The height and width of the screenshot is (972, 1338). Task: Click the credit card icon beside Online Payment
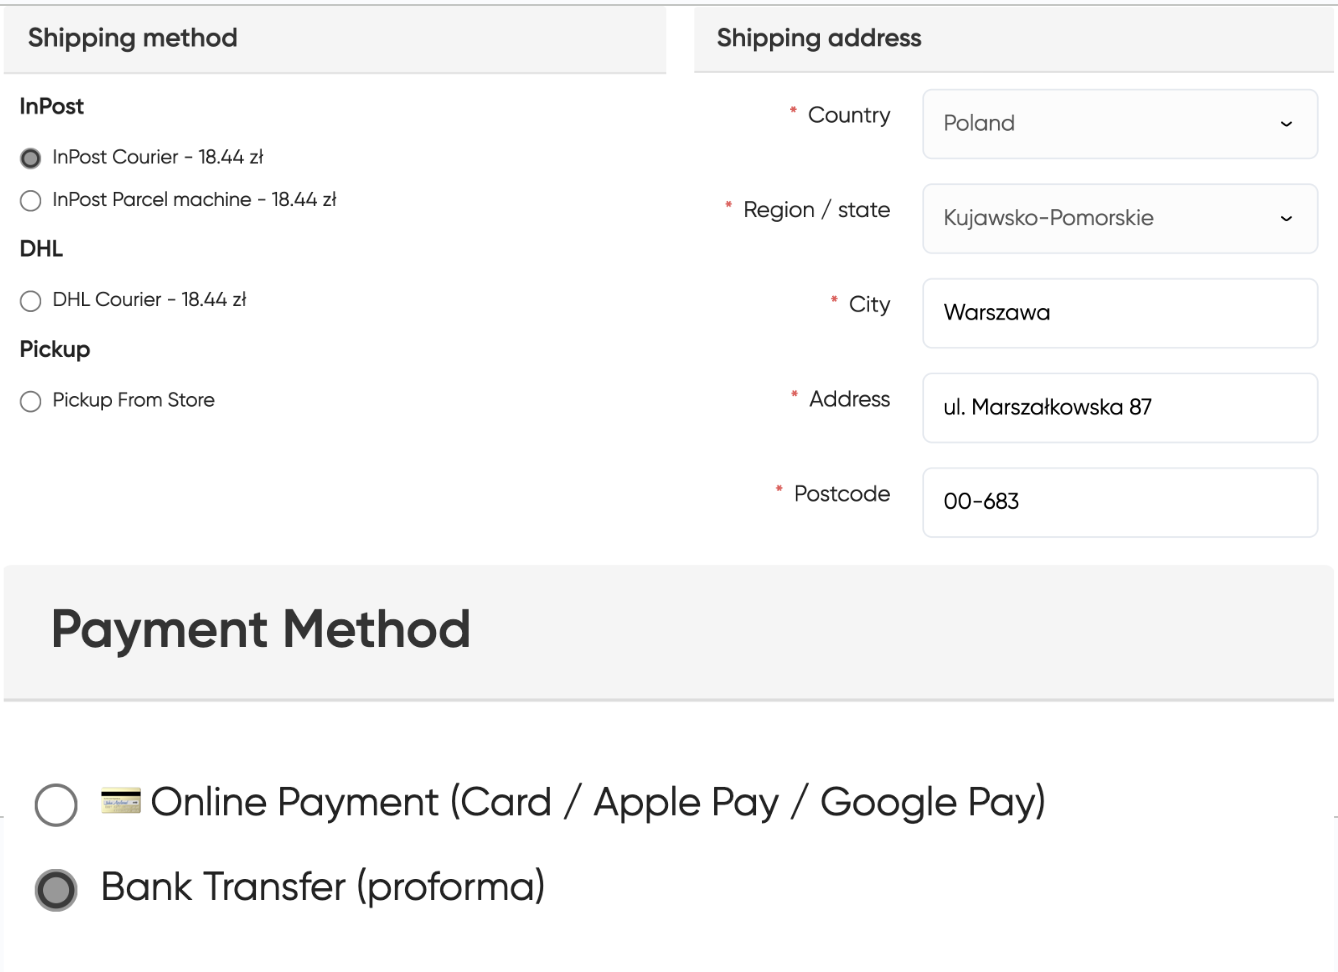[x=121, y=801]
